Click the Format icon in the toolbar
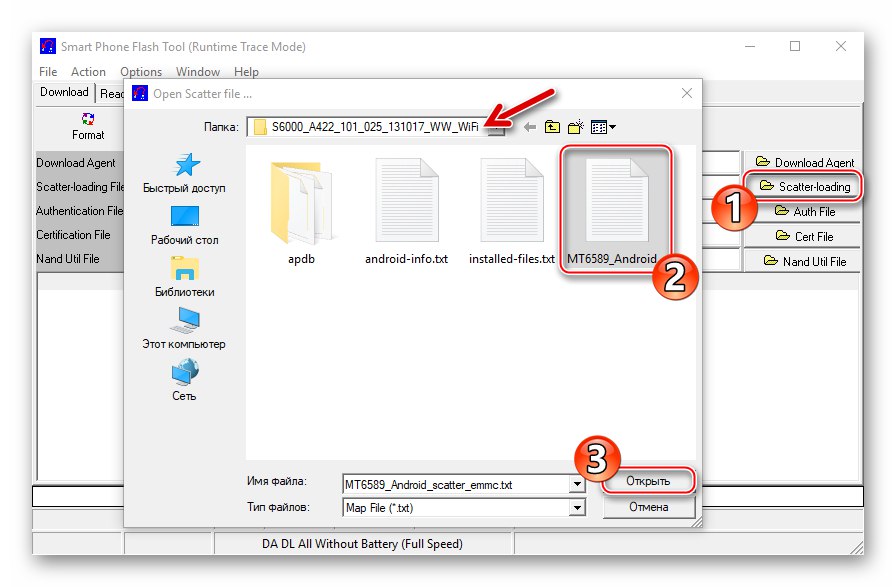 point(88,119)
